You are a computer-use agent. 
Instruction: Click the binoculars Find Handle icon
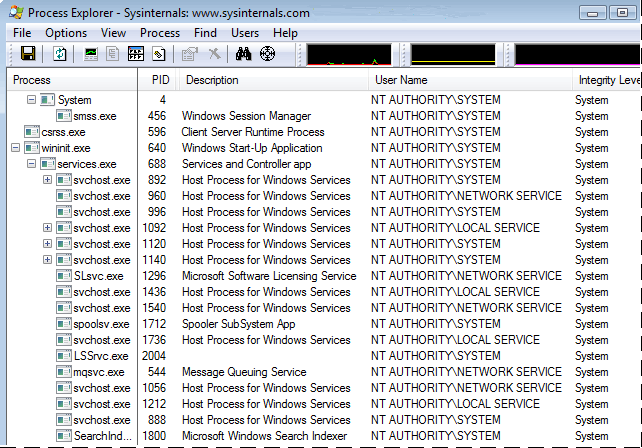(245, 53)
